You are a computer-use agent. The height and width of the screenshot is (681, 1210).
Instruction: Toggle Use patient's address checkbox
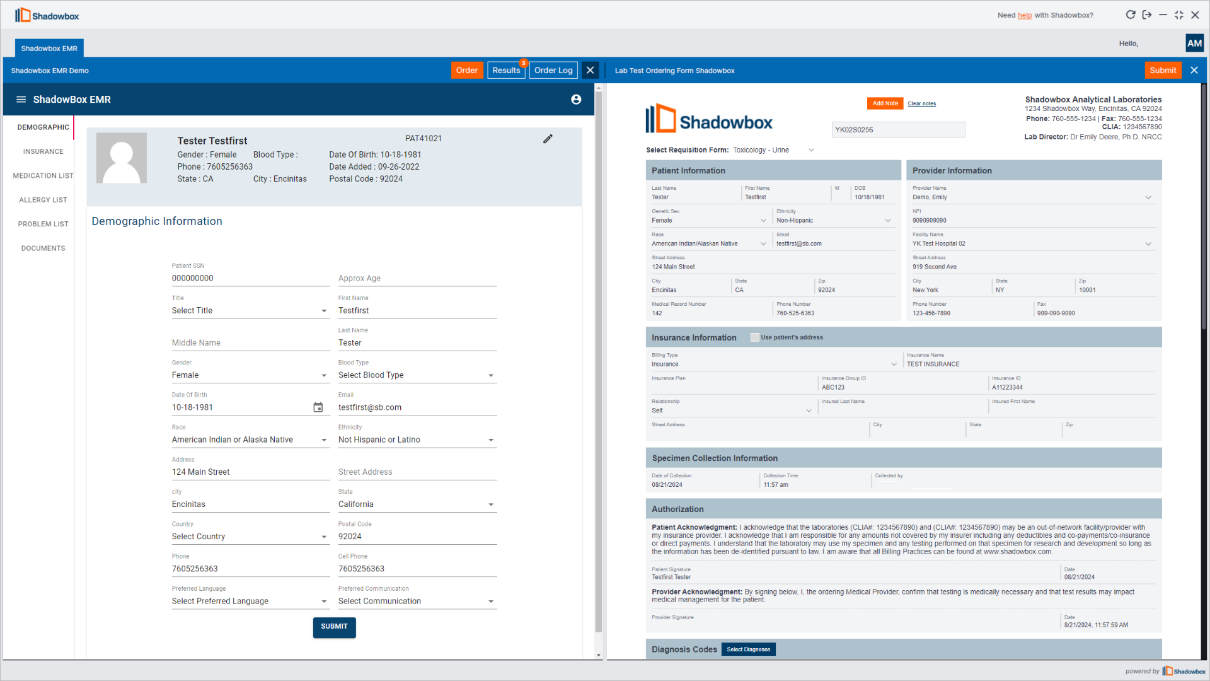pyautogui.click(x=755, y=337)
